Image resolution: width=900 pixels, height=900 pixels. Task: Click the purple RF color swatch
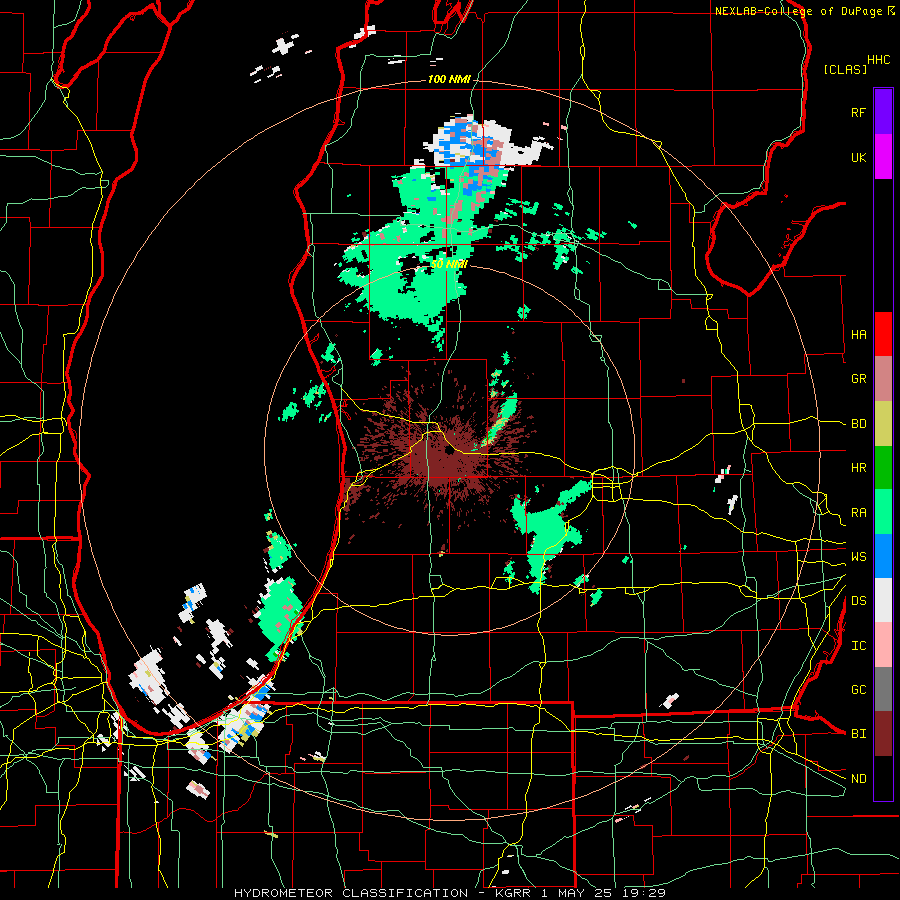point(883,112)
